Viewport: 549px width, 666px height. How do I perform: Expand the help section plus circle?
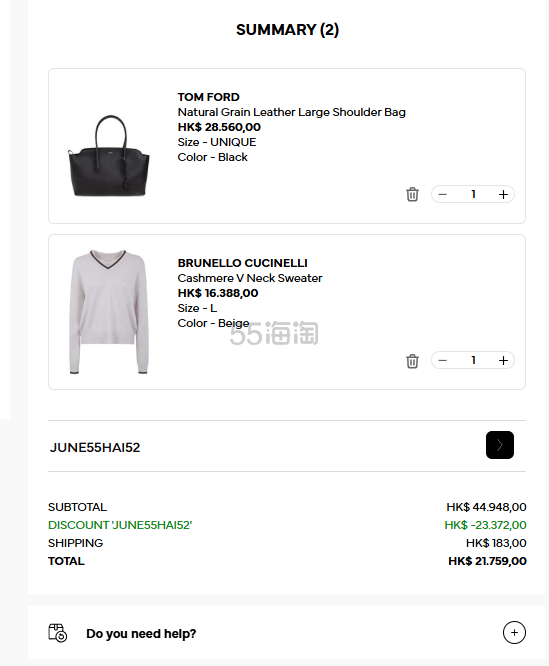click(514, 632)
